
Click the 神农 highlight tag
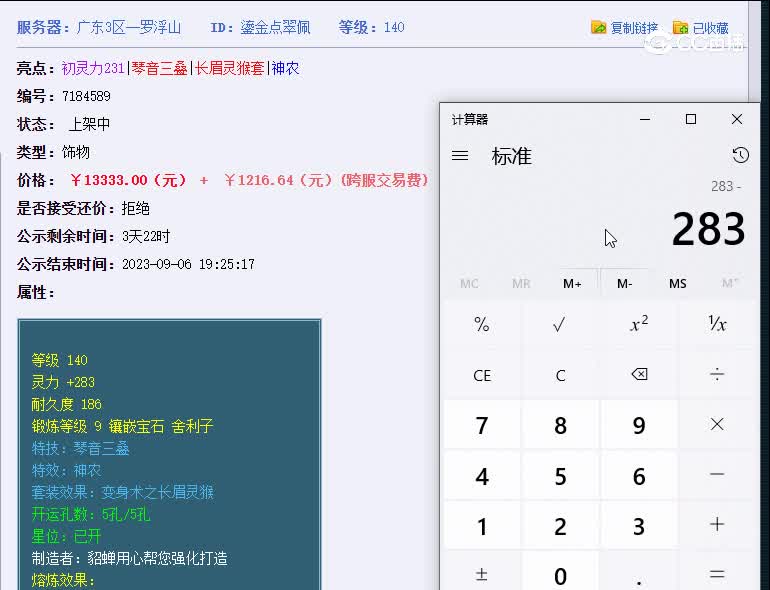pos(285,68)
